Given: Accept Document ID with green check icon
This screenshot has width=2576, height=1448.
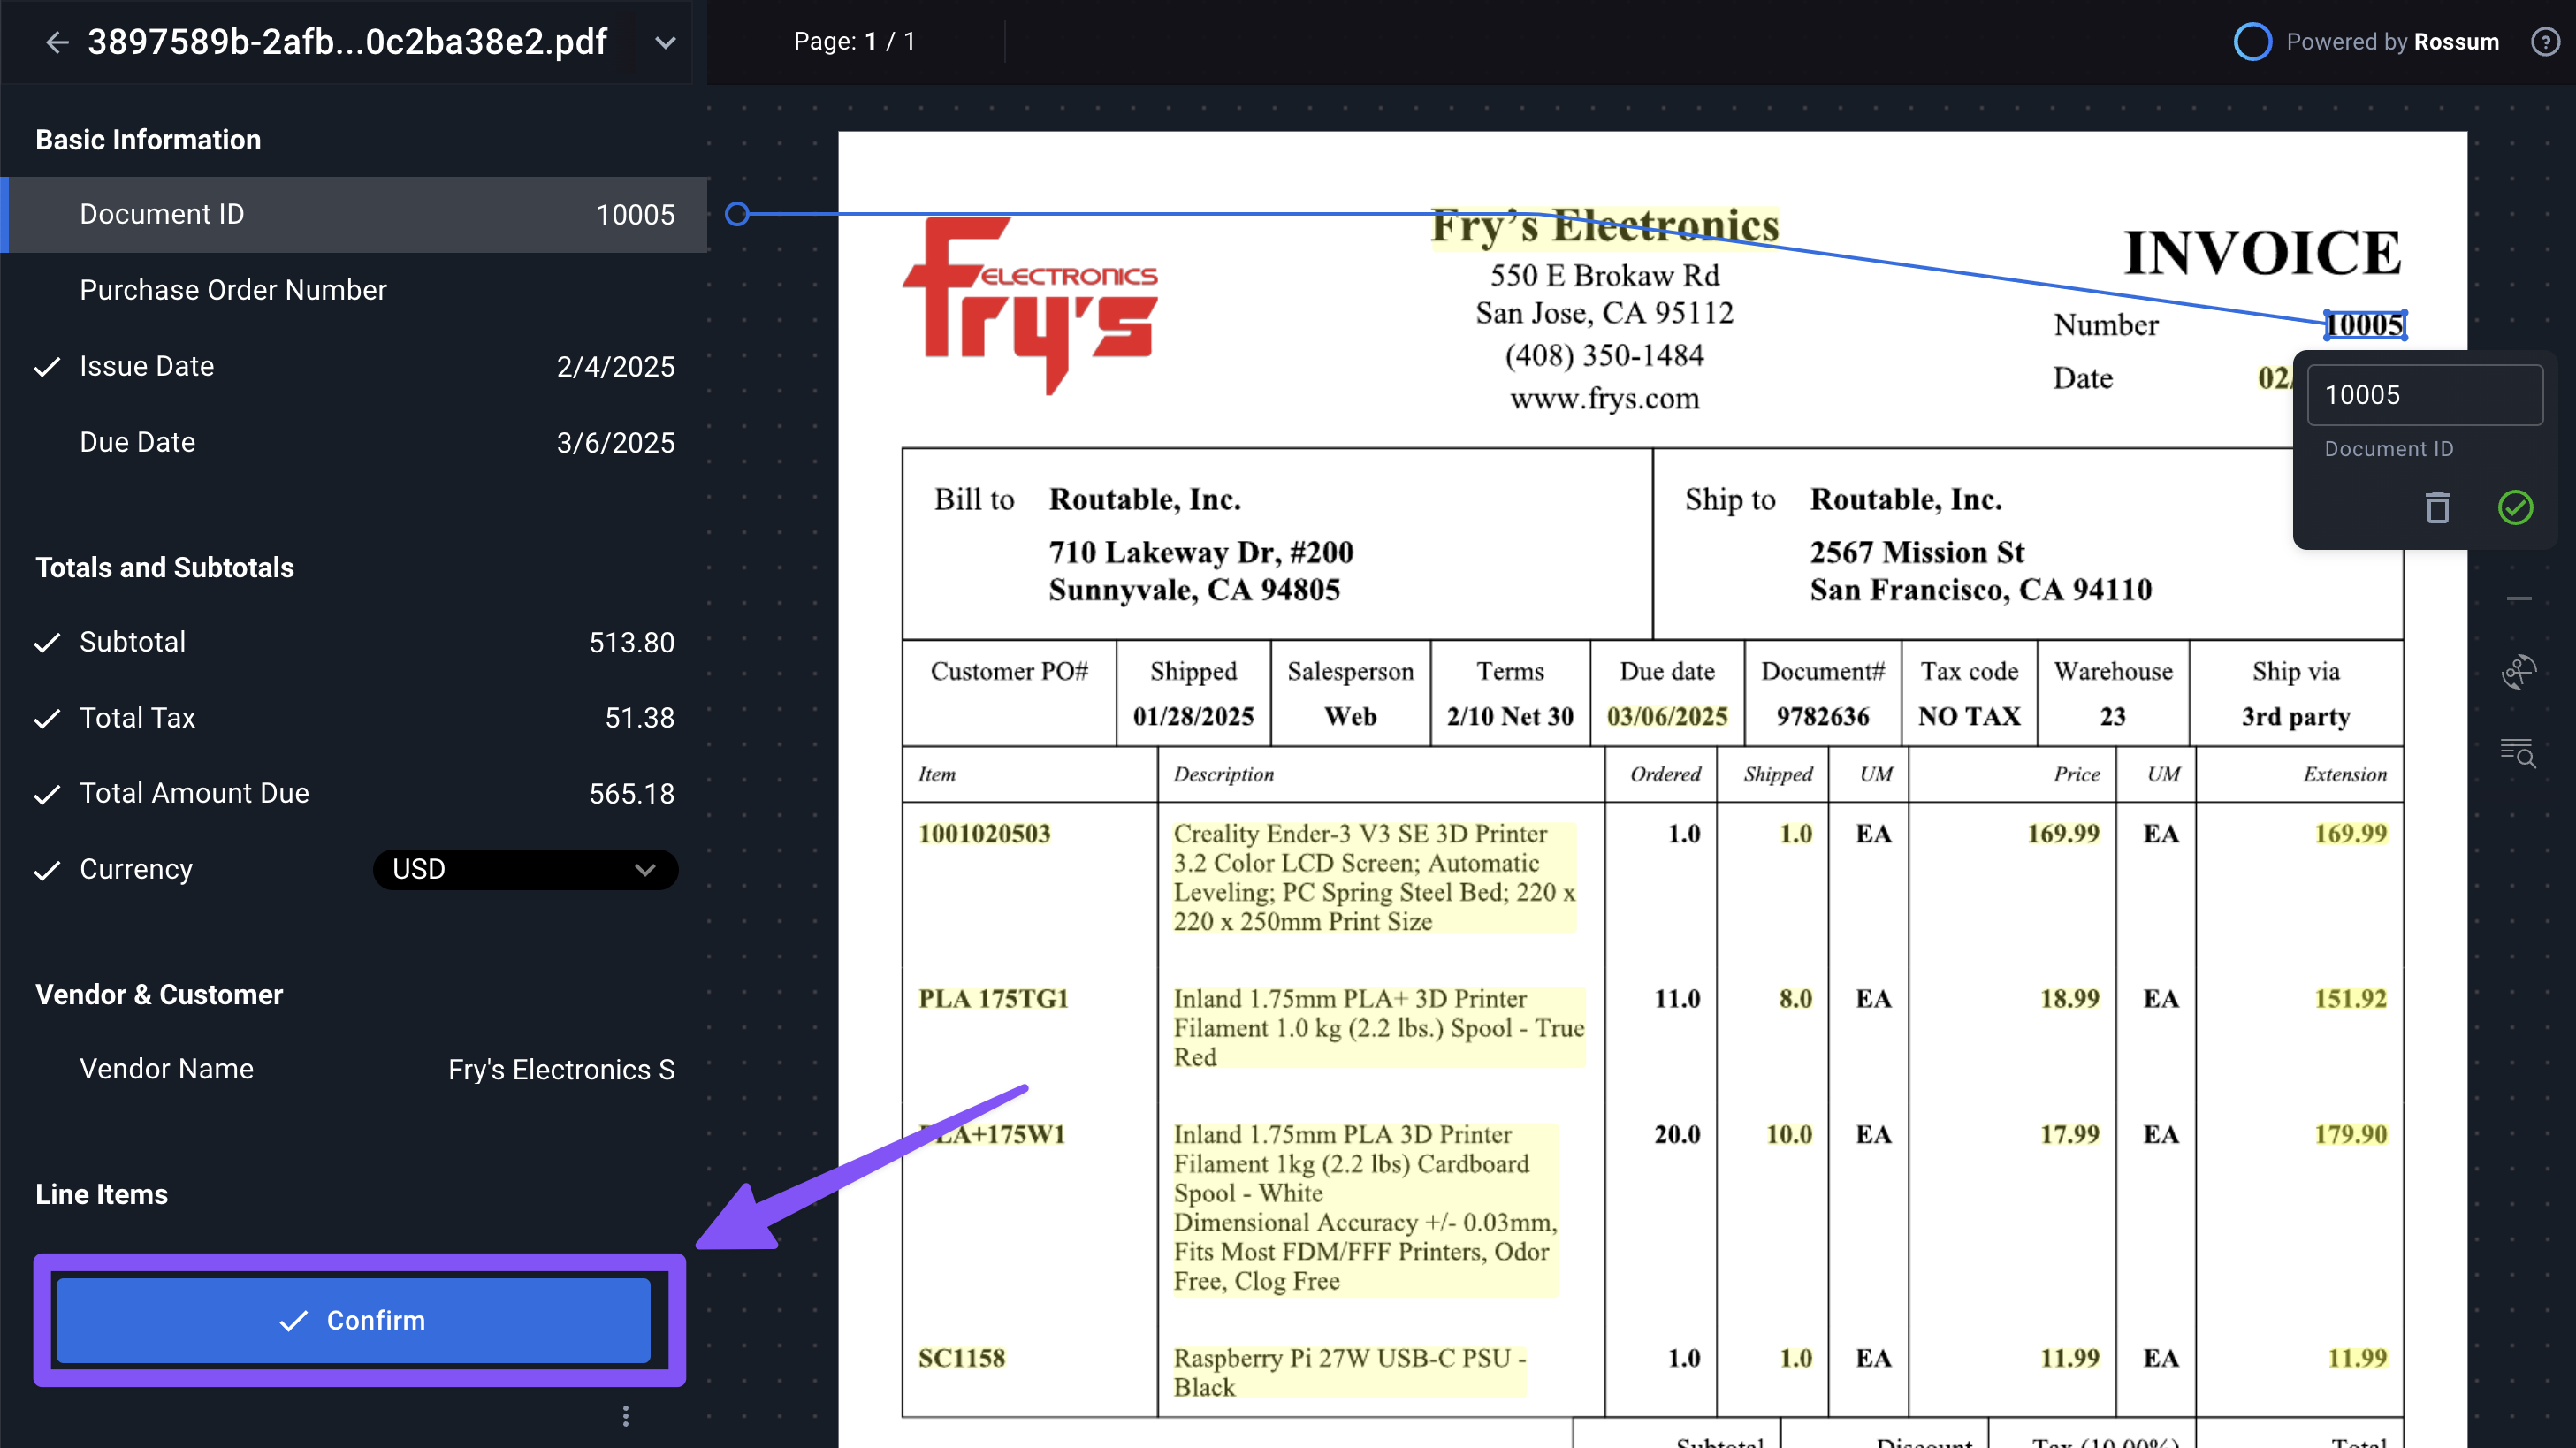Looking at the screenshot, I should point(2515,508).
